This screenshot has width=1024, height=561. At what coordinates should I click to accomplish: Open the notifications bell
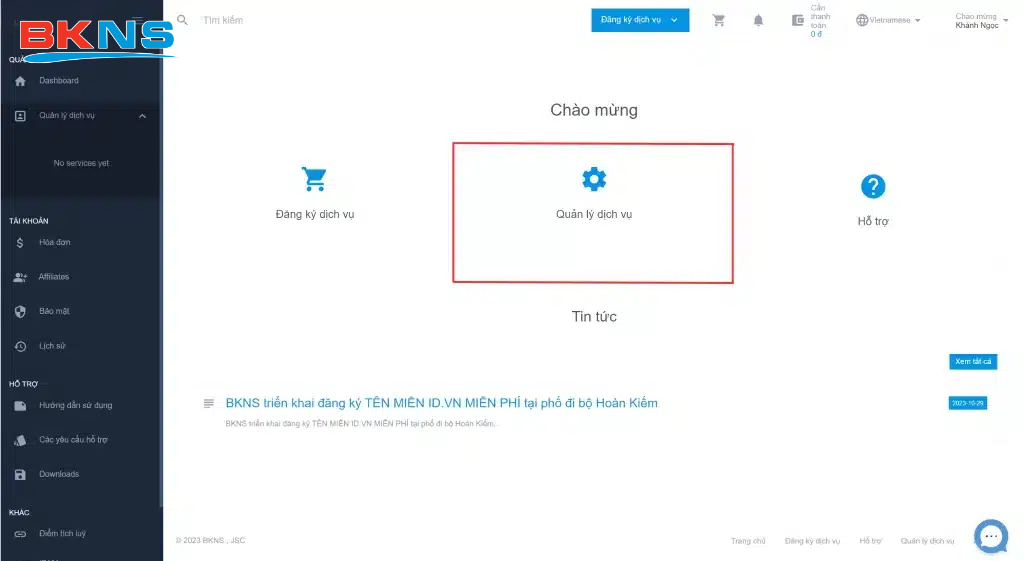[x=758, y=20]
